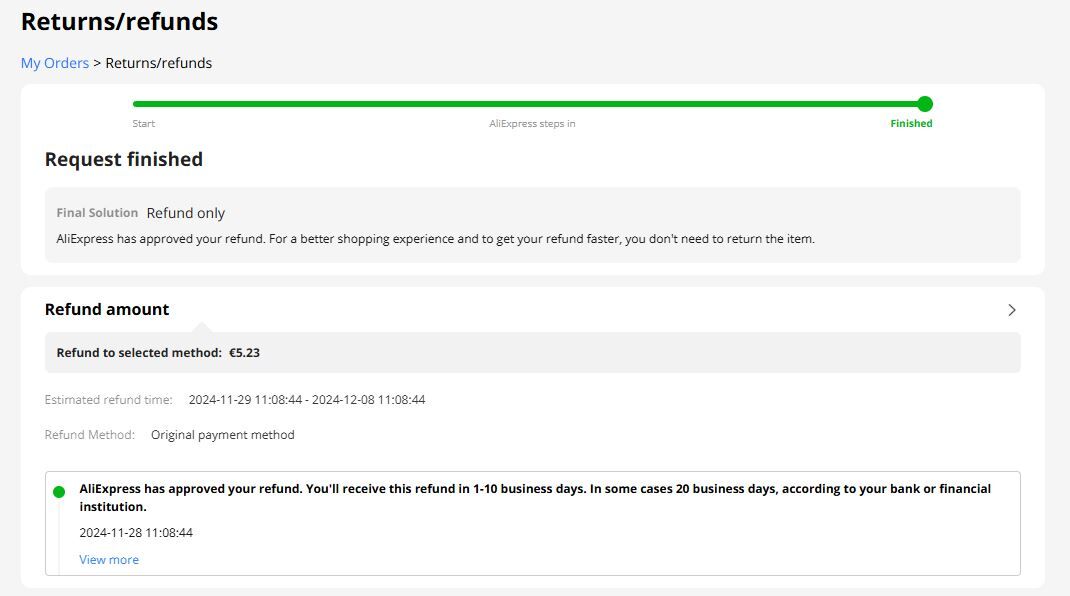Click the Start step label
The width and height of the screenshot is (1070, 596).
[x=143, y=124]
